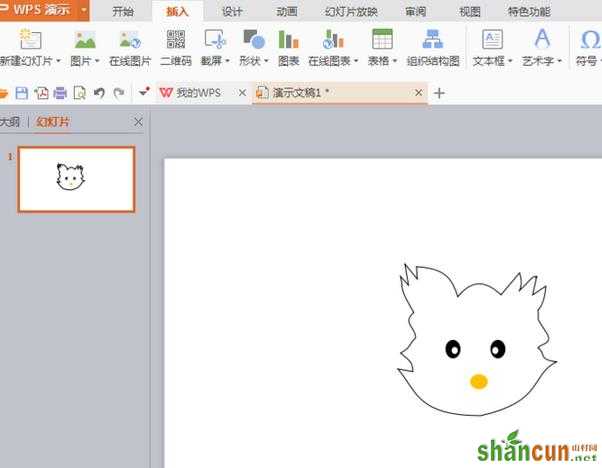This screenshot has height=468, width=602.
Task: Add a new document tab (+)
Action: click(439, 93)
